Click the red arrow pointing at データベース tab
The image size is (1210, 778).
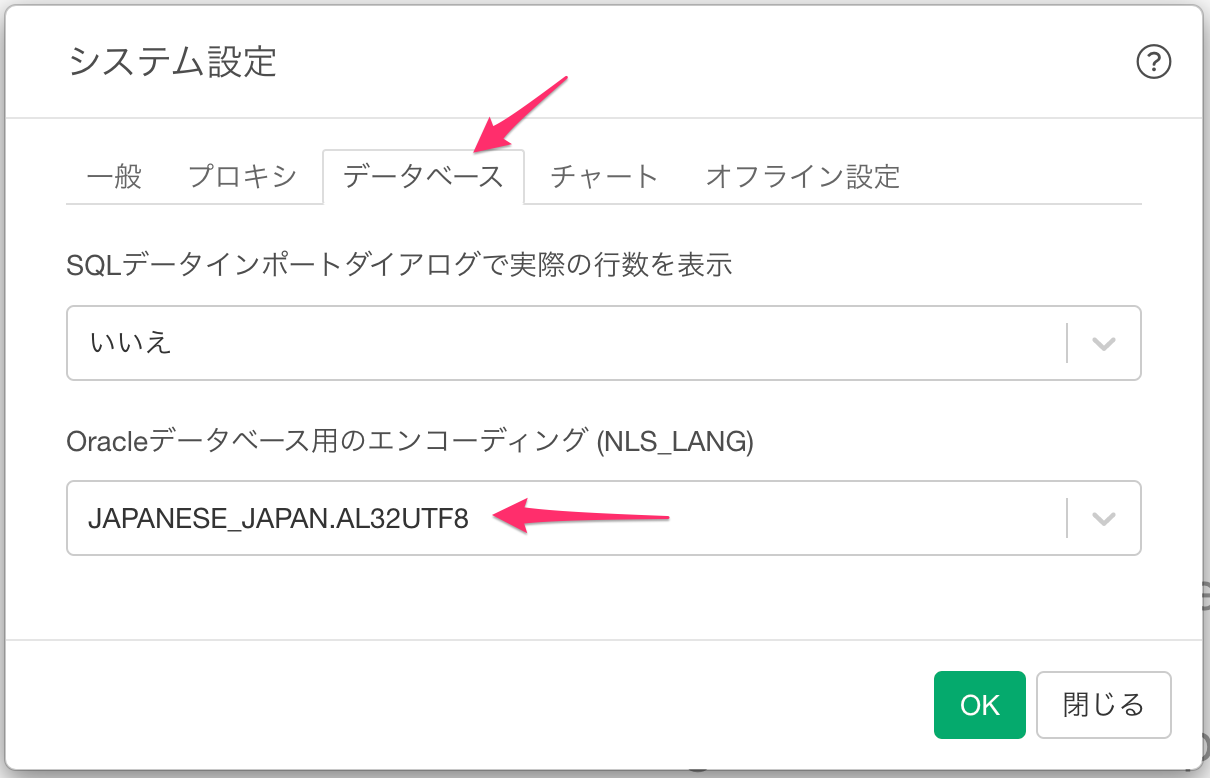pos(520,113)
